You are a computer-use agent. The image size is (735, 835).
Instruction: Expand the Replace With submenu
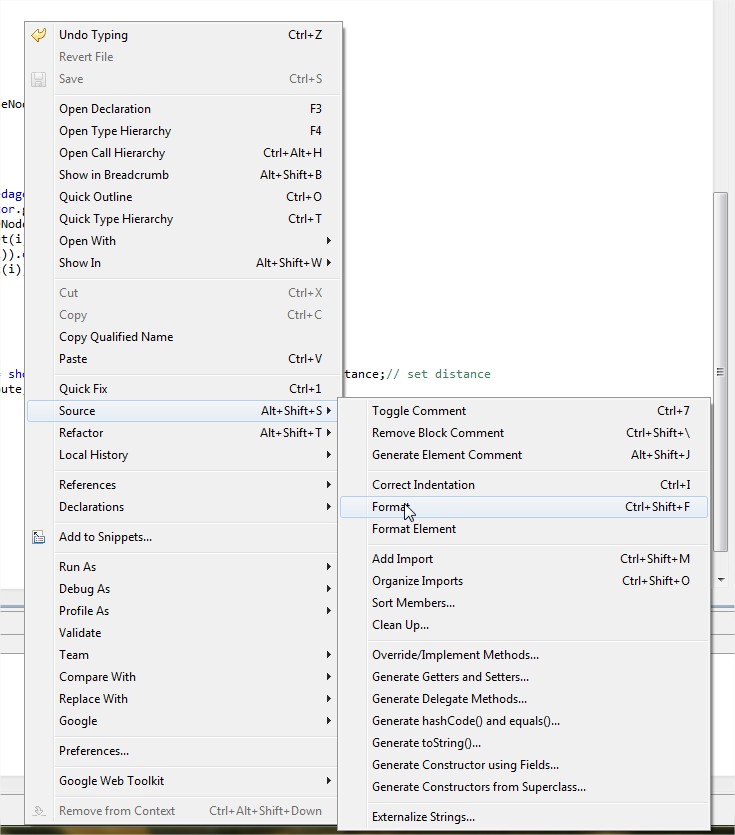183,699
